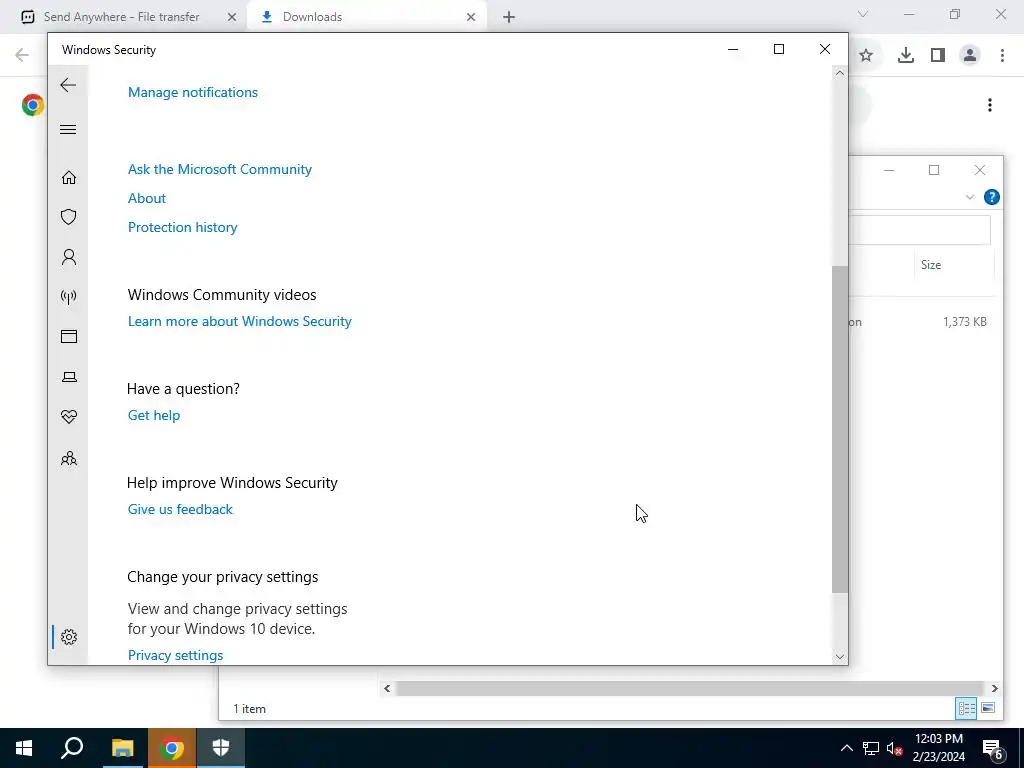Viewport: 1024px width, 768px height.
Task: Click scroll up arrow in Windows Security
Action: coord(840,73)
